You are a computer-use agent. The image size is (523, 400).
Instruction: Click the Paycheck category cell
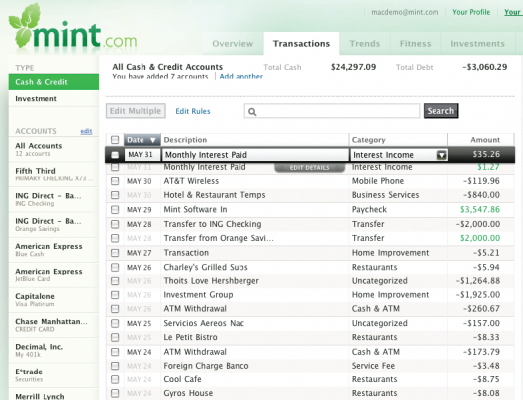[x=369, y=210]
